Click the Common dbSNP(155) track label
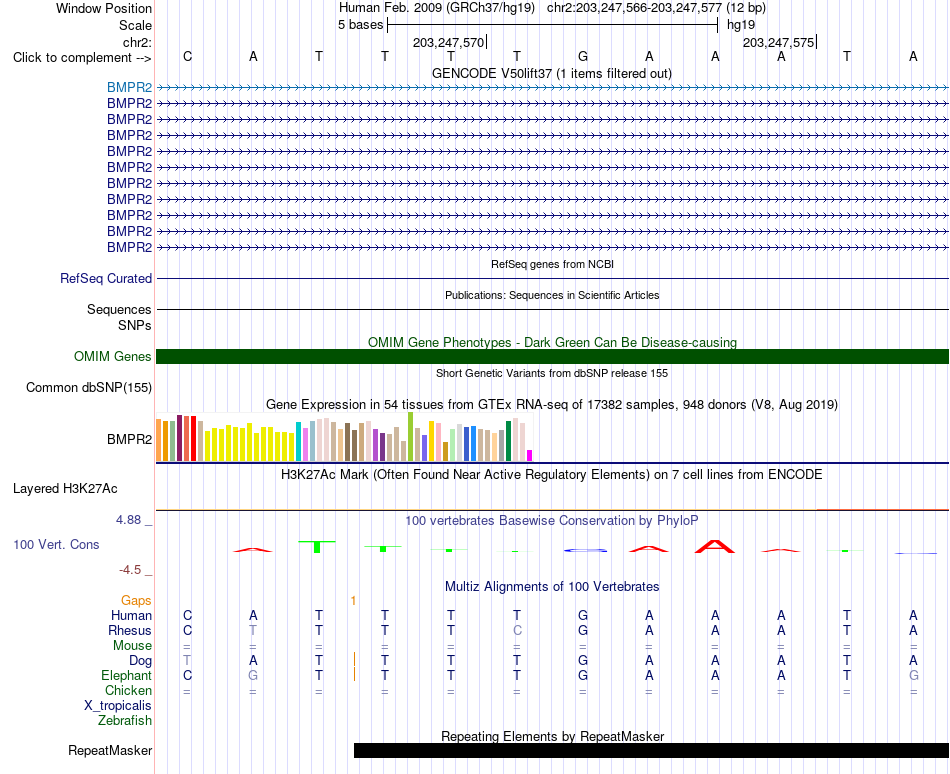 tap(88, 388)
